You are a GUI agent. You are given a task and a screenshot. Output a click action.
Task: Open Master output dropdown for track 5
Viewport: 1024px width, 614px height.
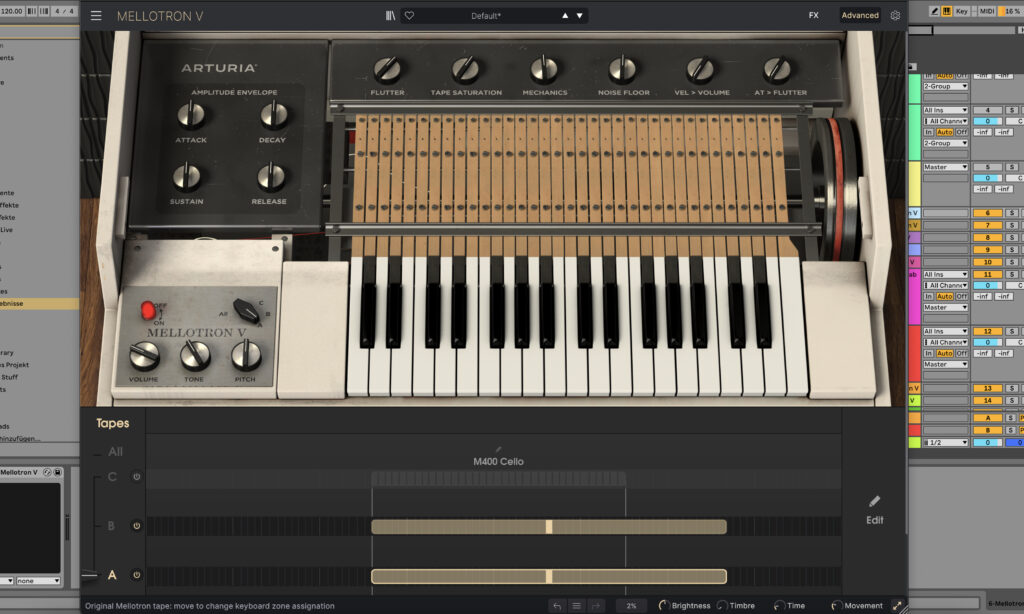(945, 167)
